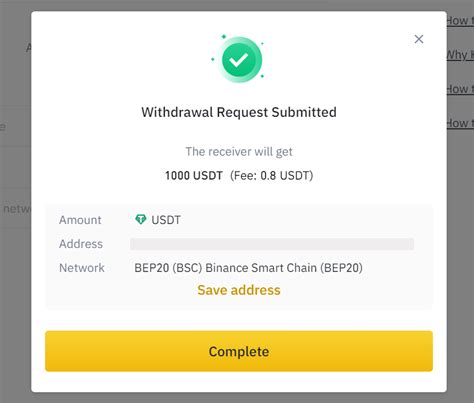
Task: Click the Address row label
Action: [x=81, y=244]
